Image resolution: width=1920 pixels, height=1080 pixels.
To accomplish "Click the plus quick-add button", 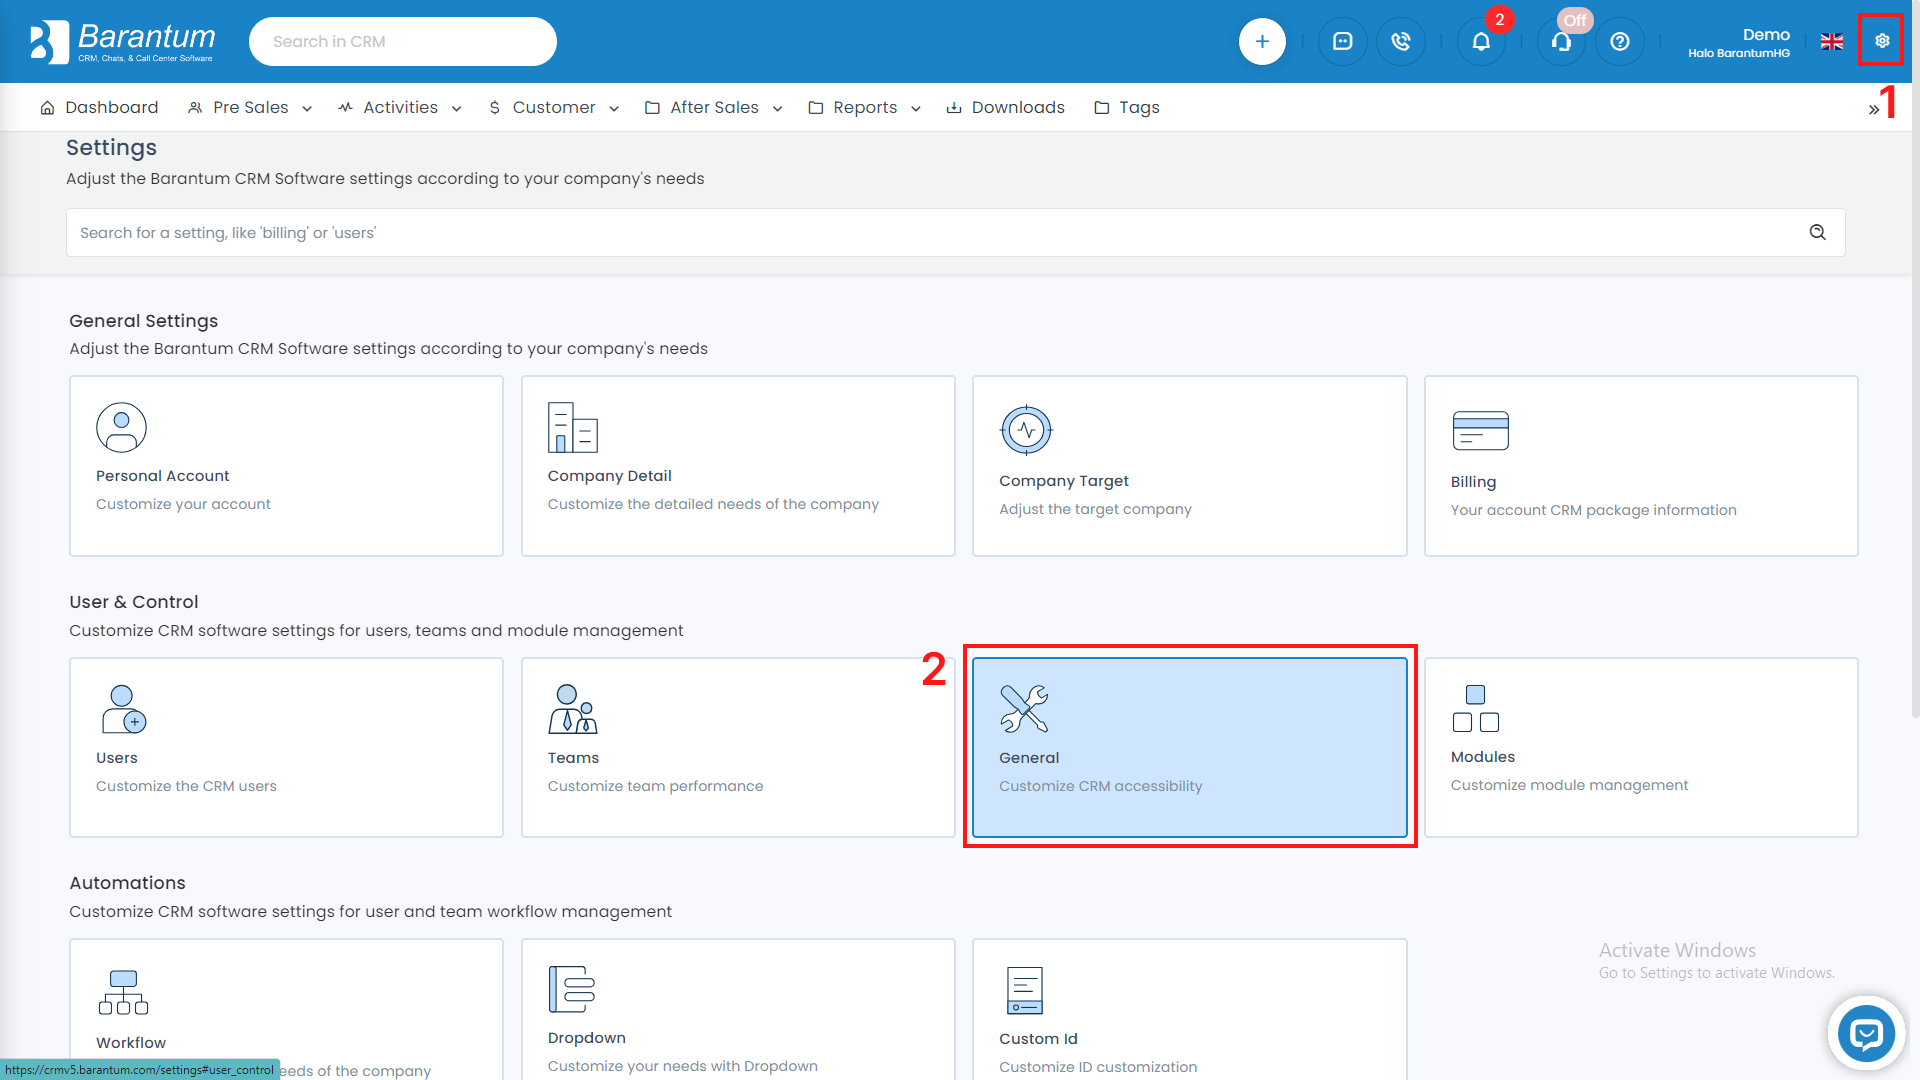I will 1262,41.
